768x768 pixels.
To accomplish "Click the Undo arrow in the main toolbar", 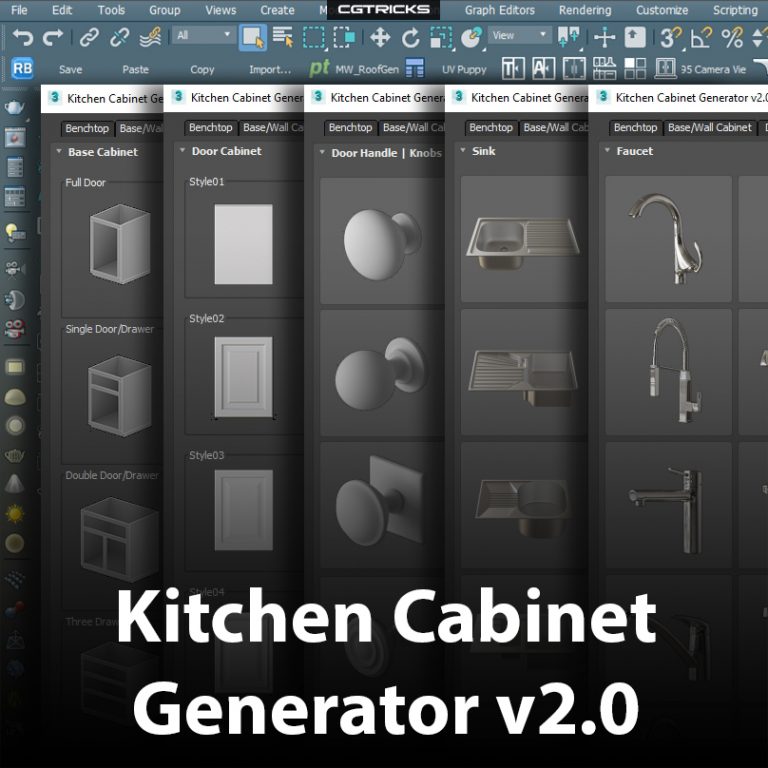I will tap(22, 38).
